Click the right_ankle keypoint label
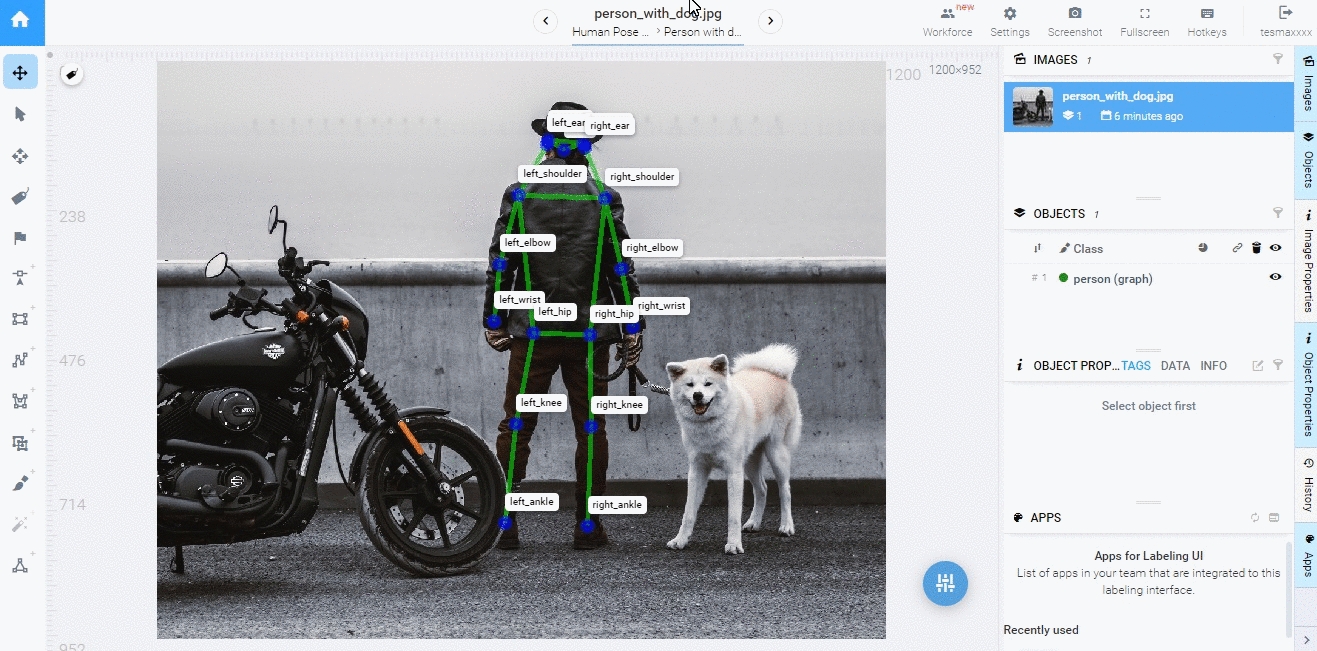Viewport: 1317px width, 651px height. coord(616,505)
